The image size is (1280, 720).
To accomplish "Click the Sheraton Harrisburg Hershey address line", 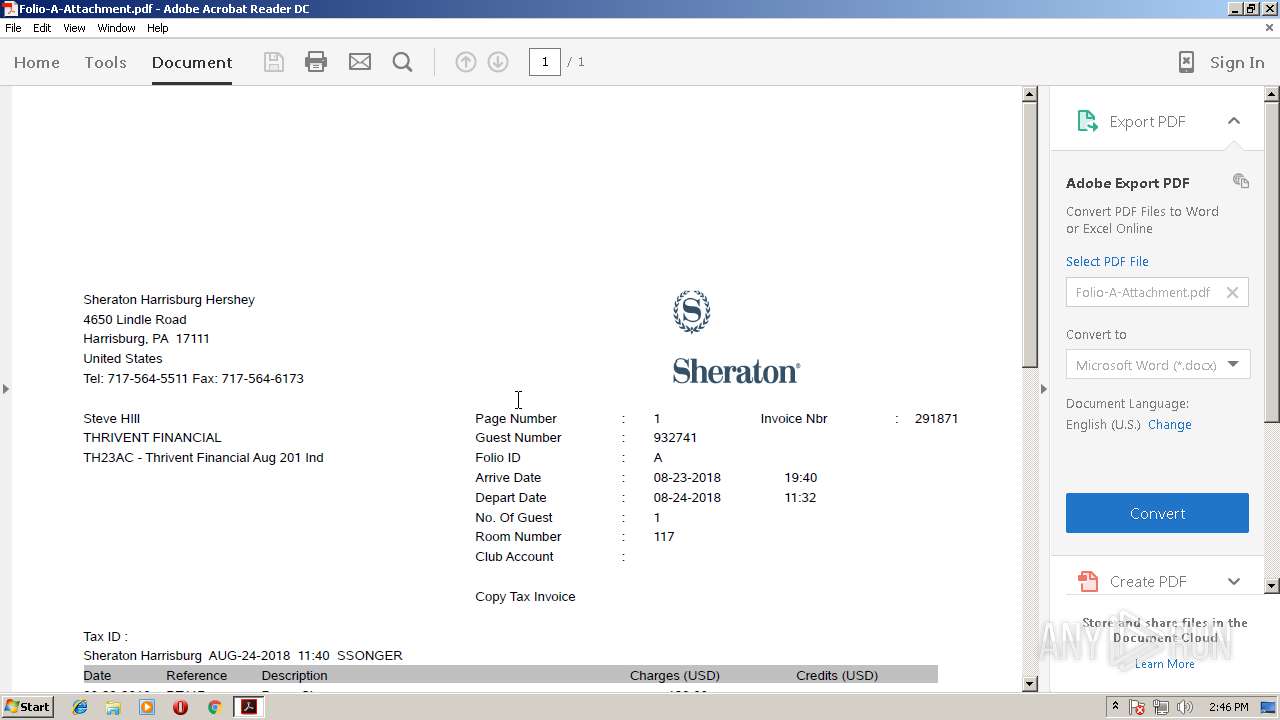I will coord(169,299).
